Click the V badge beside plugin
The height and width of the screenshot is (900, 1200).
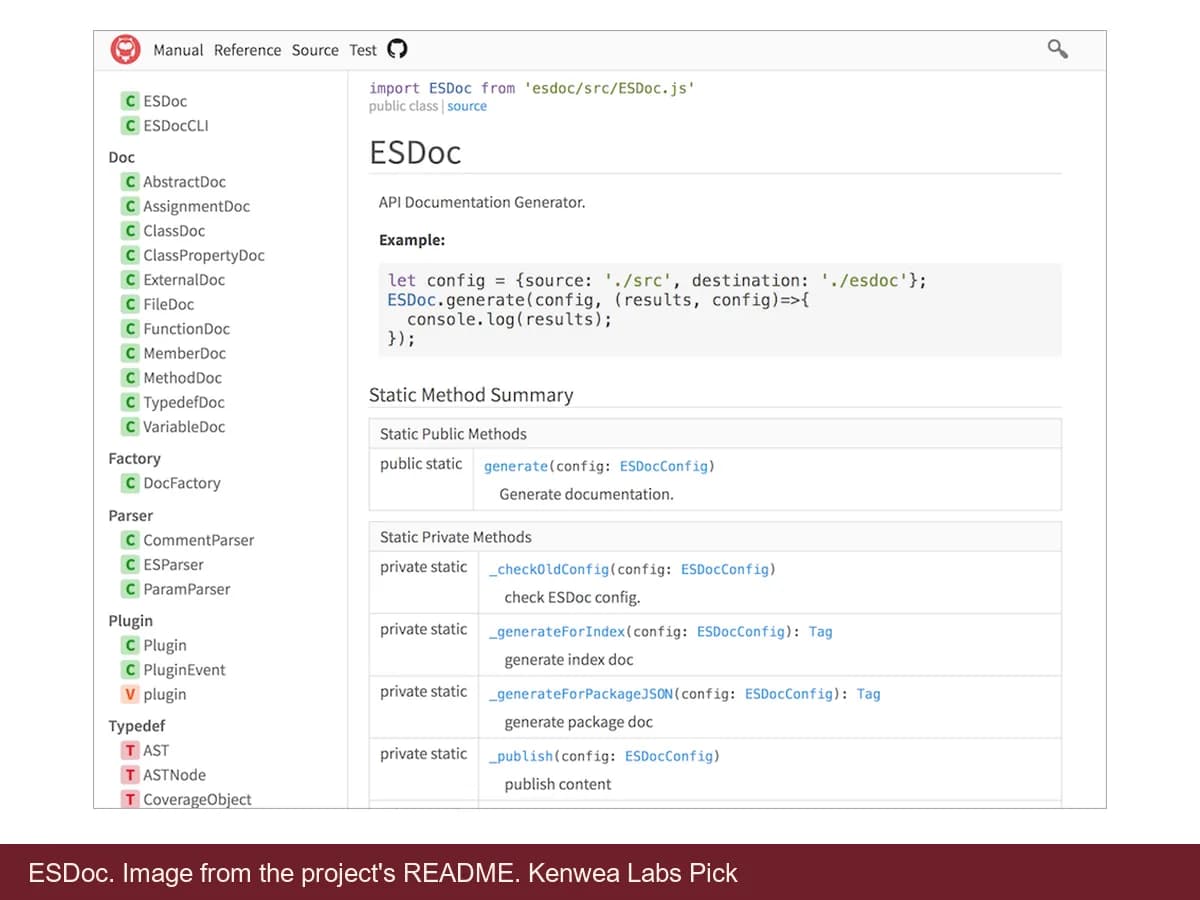coord(130,695)
